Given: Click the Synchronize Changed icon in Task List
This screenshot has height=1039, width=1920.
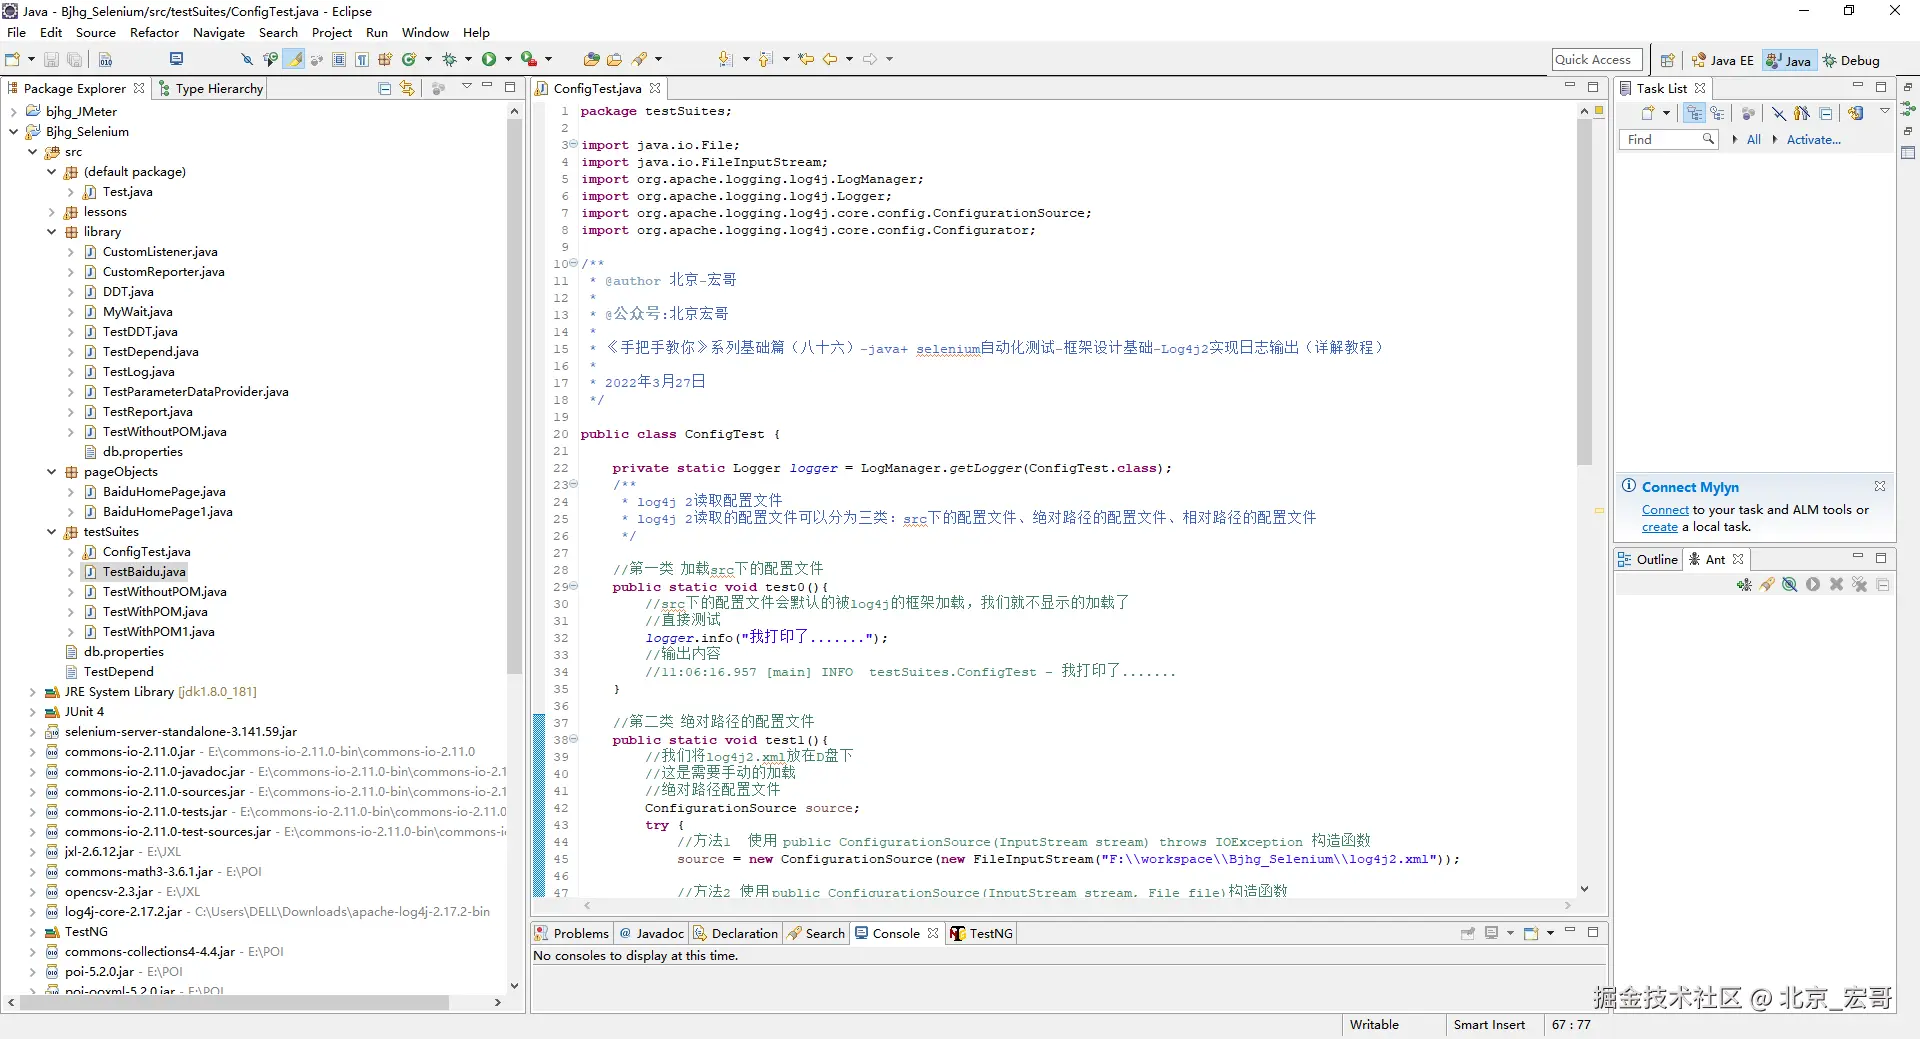Looking at the screenshot, I should pyautogui.click(x=1856, y=114).
